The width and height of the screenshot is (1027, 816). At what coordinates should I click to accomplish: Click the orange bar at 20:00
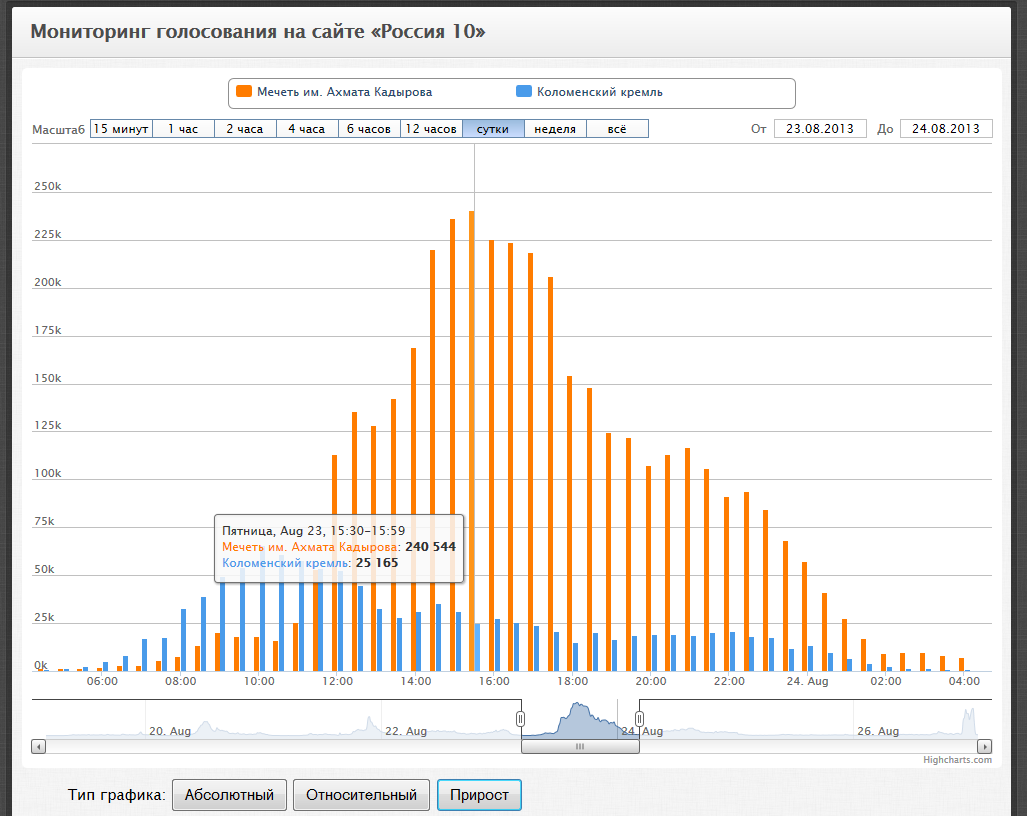[x=648, y=568]
